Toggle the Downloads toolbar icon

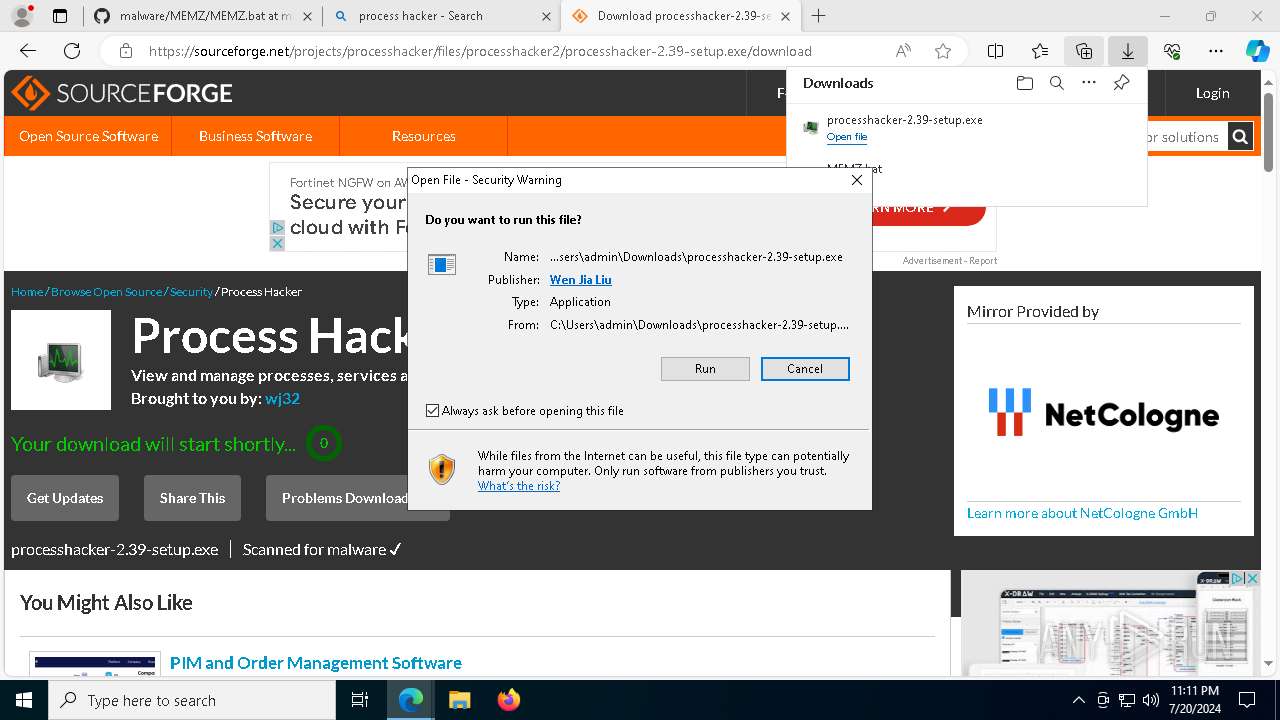pos(1128,51)
